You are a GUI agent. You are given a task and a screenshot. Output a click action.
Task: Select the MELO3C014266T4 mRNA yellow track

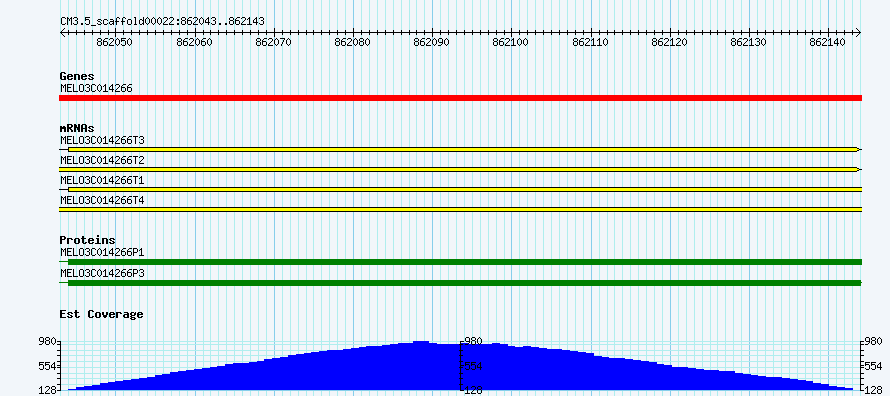460,210
